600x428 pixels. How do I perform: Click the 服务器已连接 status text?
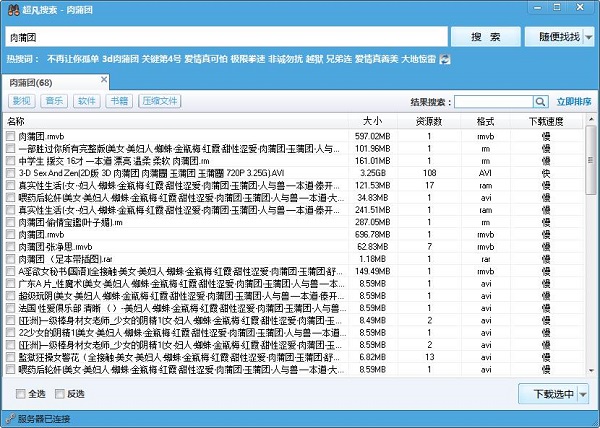[x=44, y=419]
